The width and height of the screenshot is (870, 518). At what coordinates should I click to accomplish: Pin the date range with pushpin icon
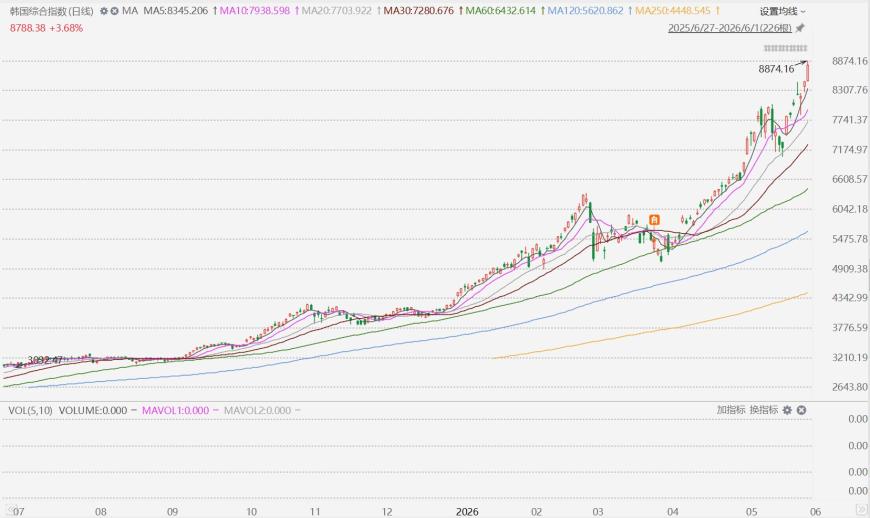[800, 28]
